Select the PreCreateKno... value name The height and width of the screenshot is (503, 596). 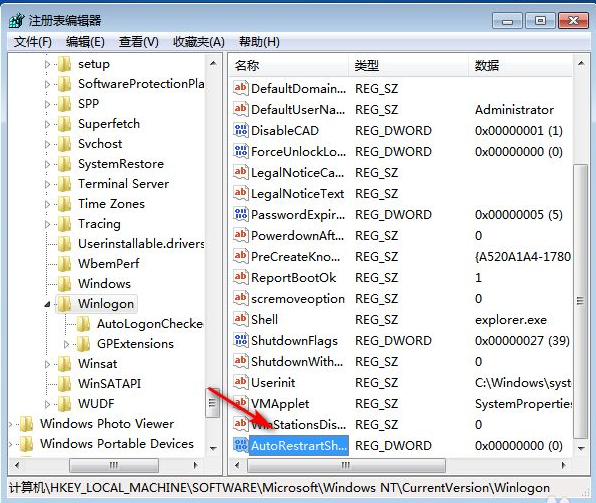(296, 257)
